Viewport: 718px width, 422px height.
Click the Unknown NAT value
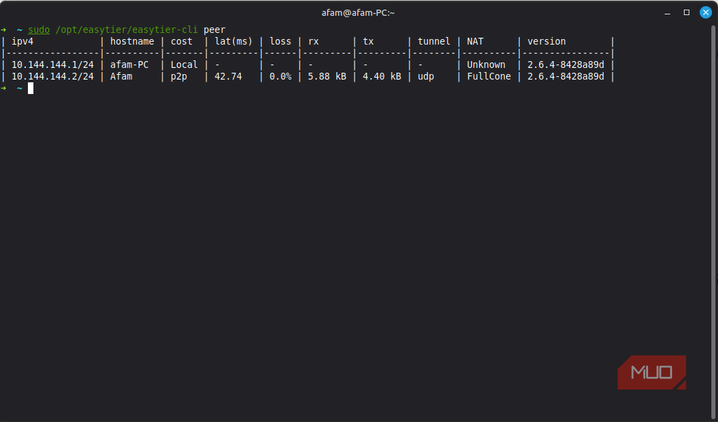(x=486, y=65)
